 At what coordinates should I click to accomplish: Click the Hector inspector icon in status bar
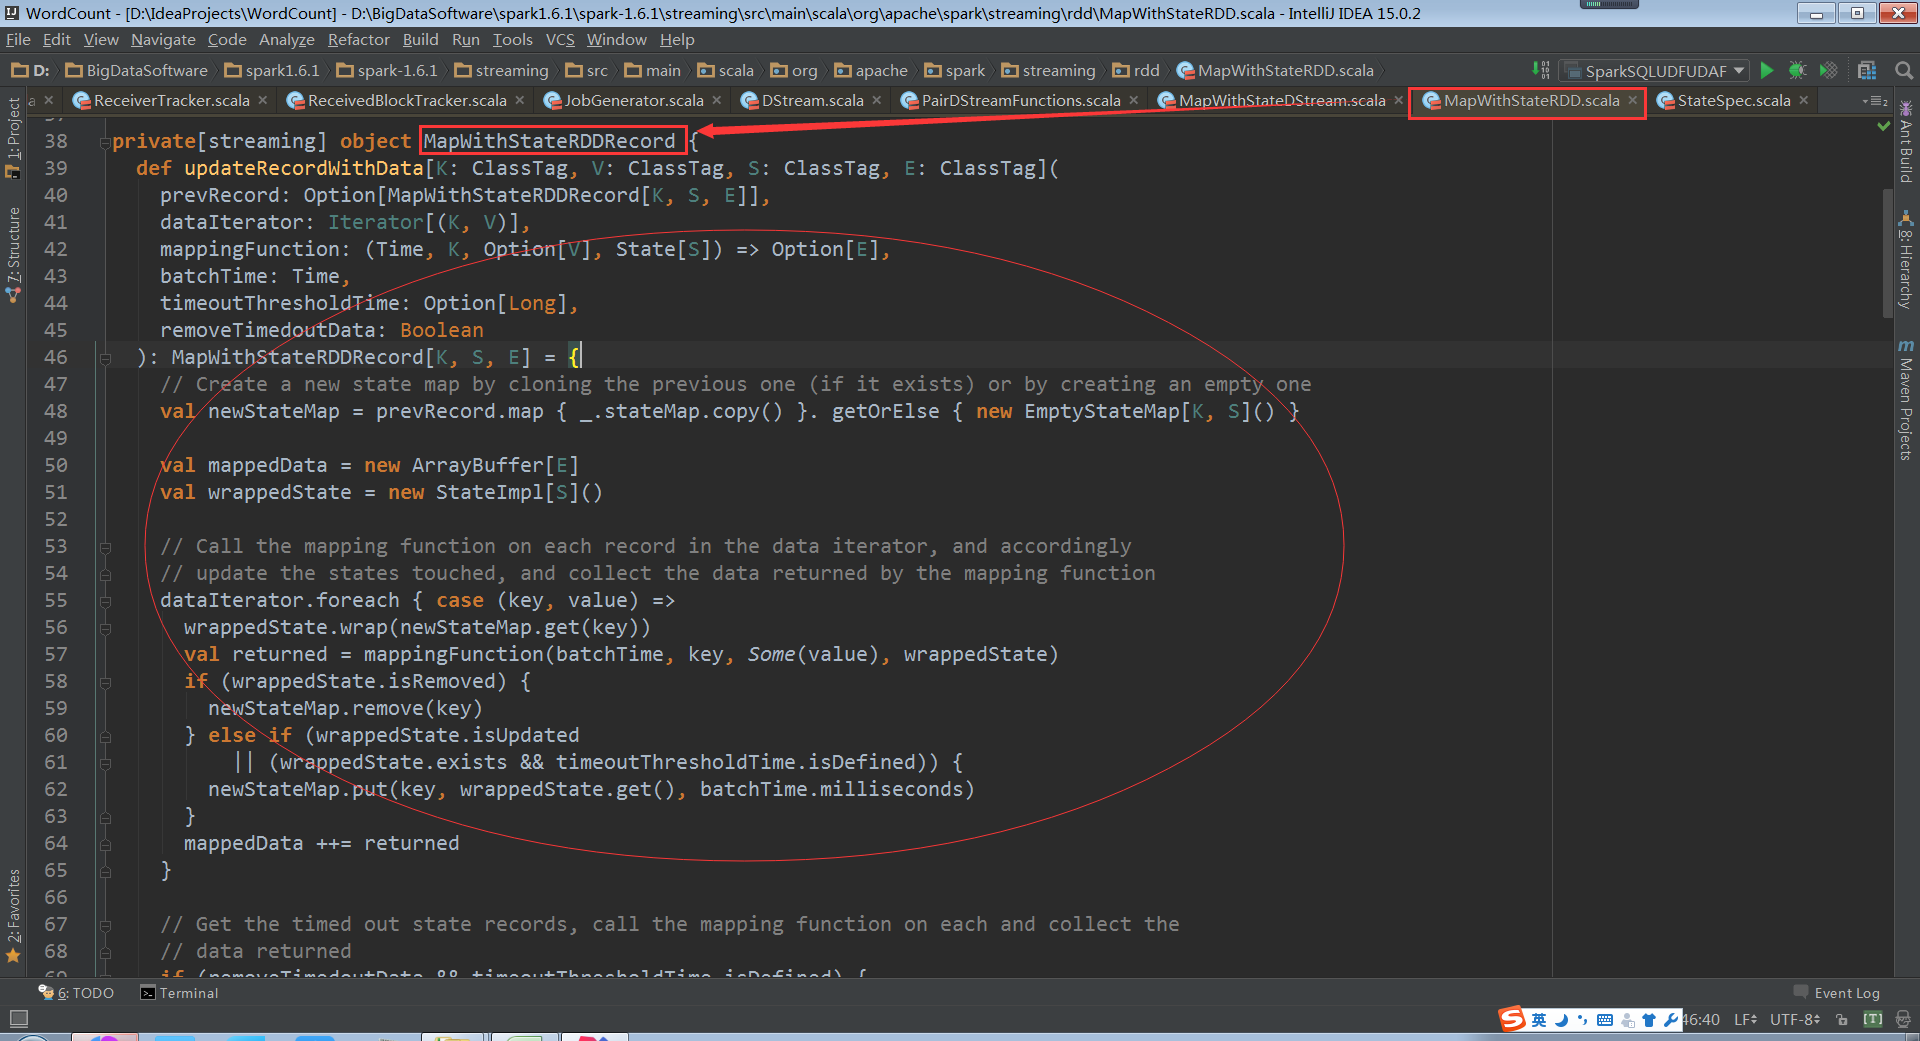[1903, 1020]
